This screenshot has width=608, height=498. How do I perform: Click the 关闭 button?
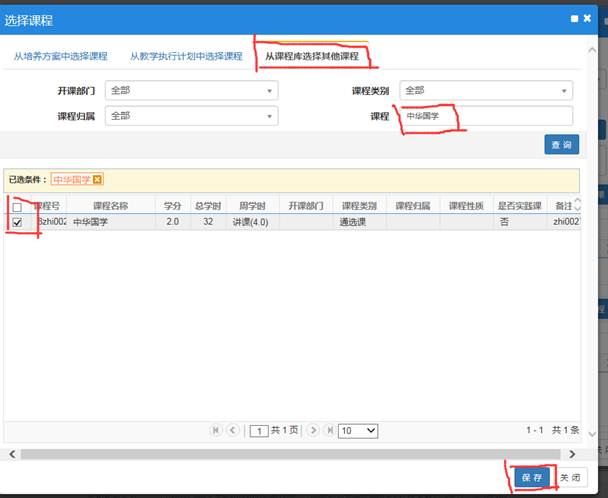pos(568,478)
